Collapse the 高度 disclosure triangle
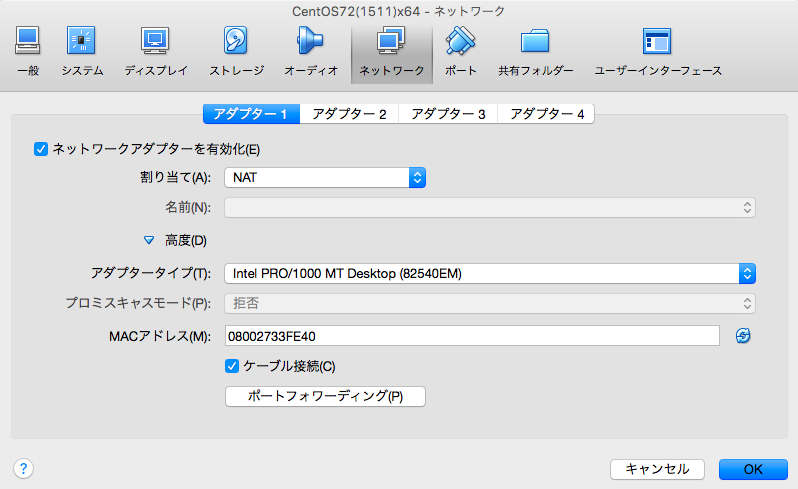Viewport: 798px width, 489px height. pos(149,240)
